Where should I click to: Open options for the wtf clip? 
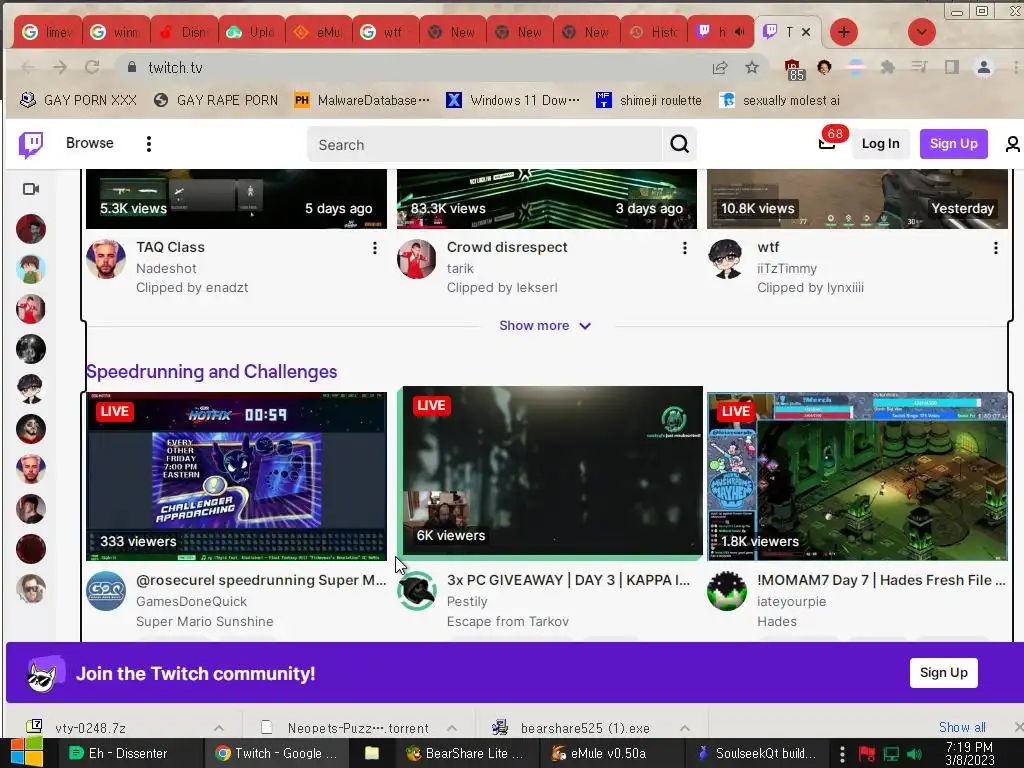point(995,248)
